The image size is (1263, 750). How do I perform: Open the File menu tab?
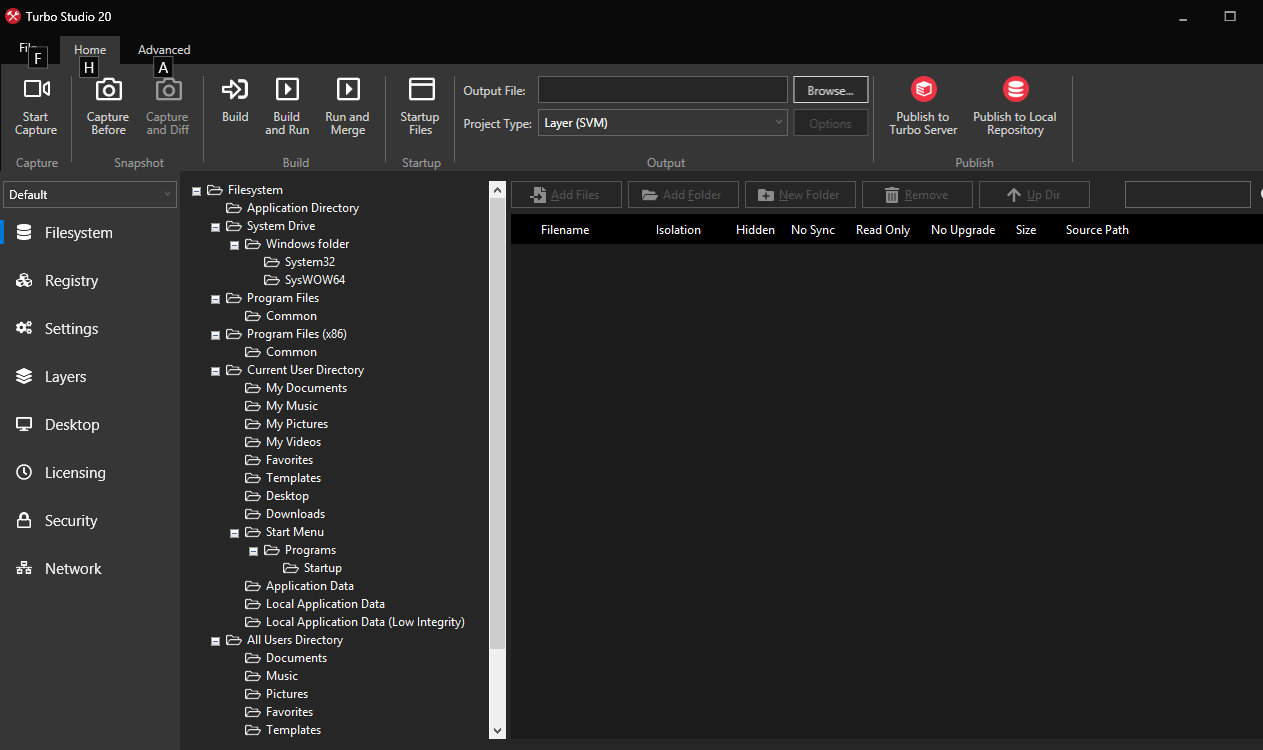click(x=27, y=49)
